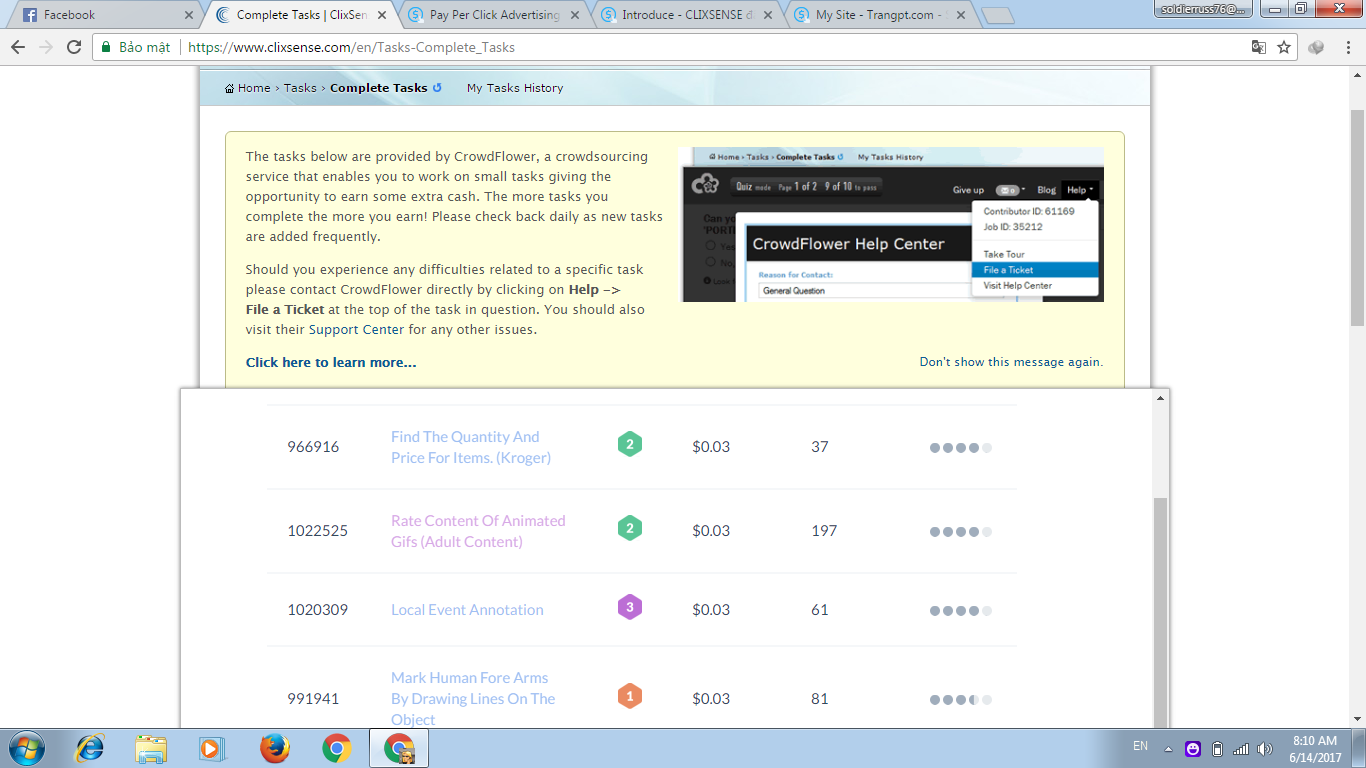Screen dimensions: 1366x768
Task: Click the level 3 badge for Local Event Annotation
Action: 629,608
